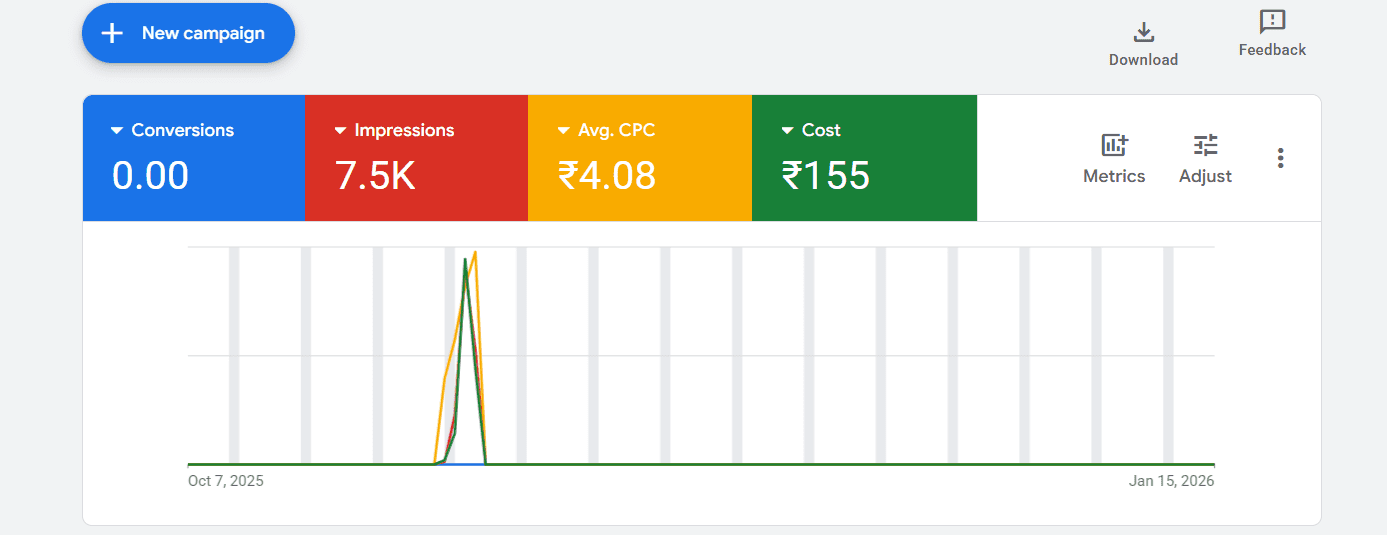Screen dimensions: 1387x535
Task: Click the Oct 7, 2025 start date label
Action: click(226, 481)
